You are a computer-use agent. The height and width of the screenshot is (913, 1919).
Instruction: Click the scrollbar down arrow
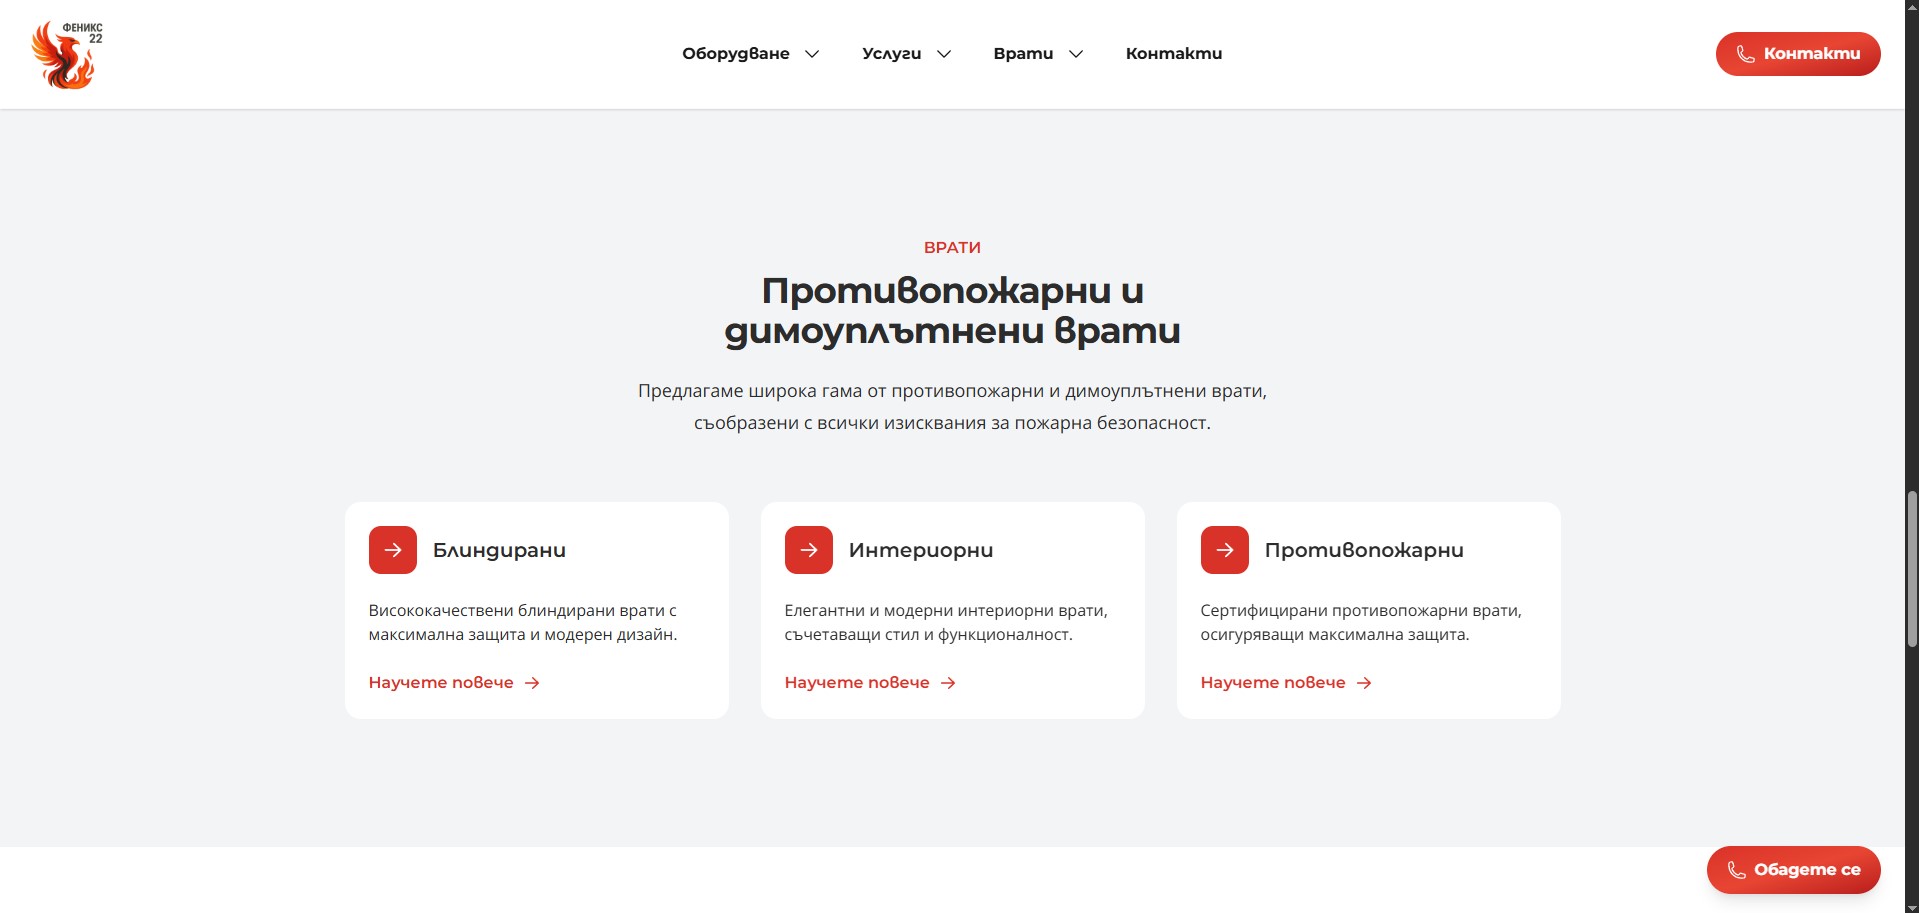click(1911, 905)
